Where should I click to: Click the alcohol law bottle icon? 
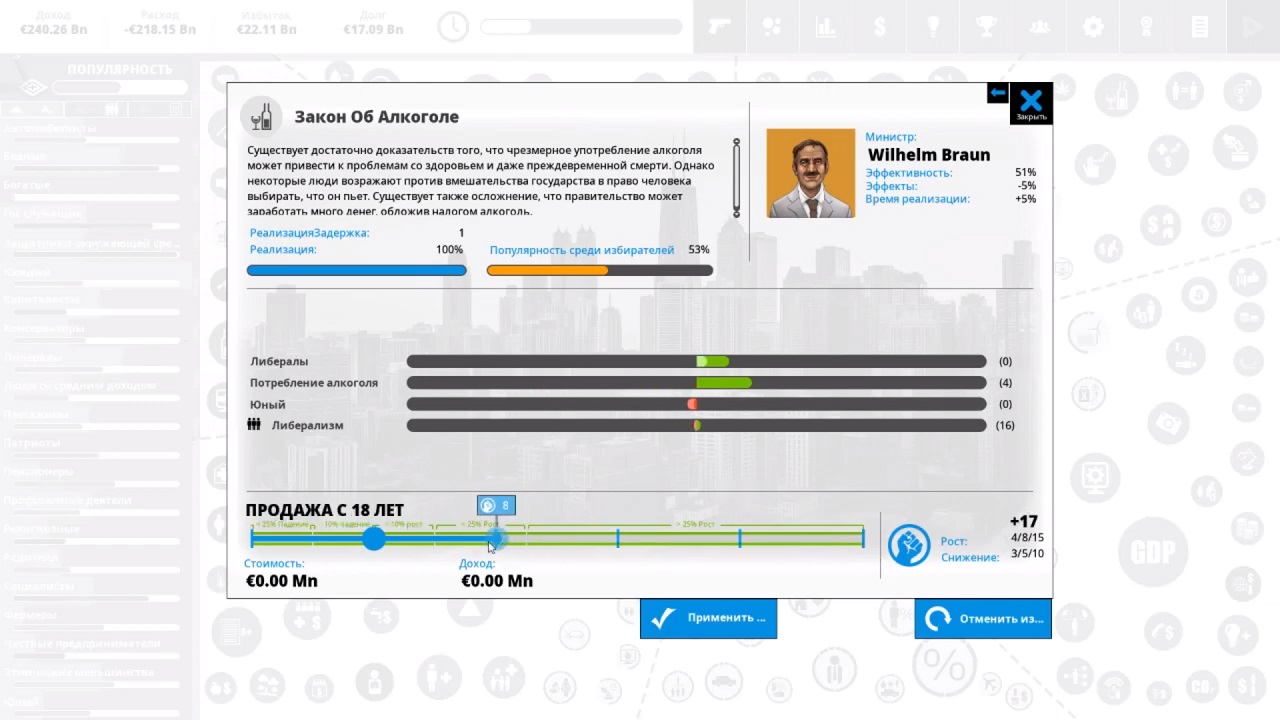pyautogui.click(x=261, y=117)
